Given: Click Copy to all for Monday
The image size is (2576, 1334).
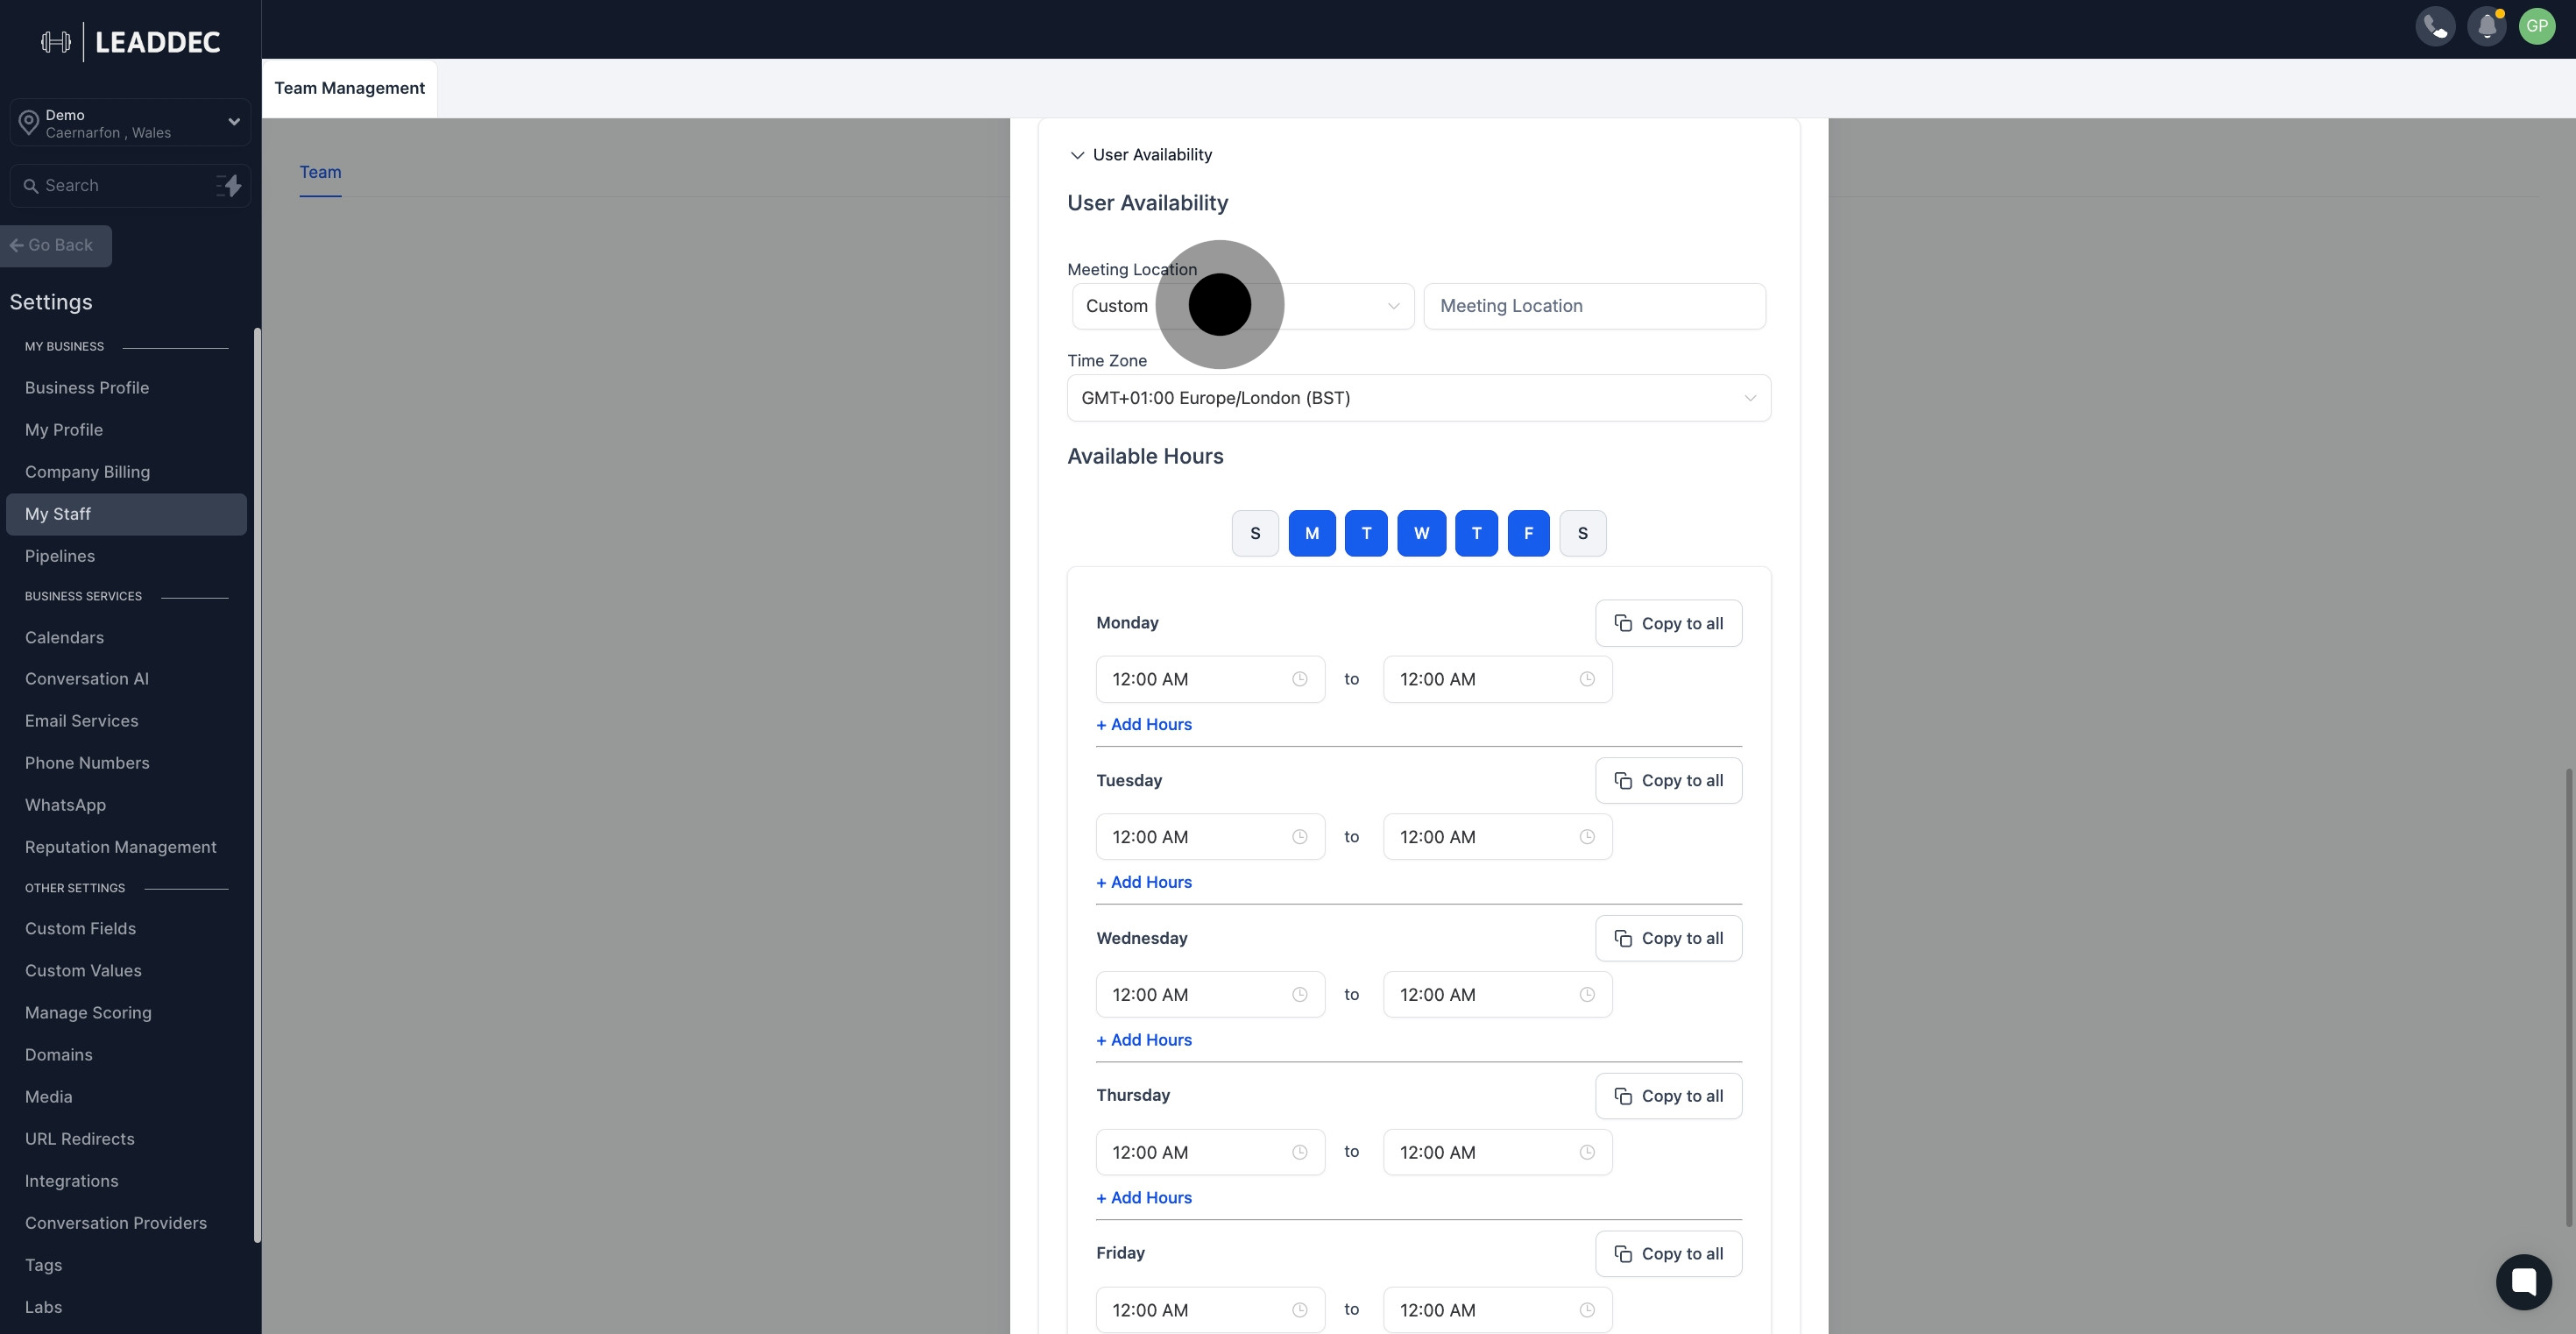Looking at the screenshot, I should point(1668,623).
